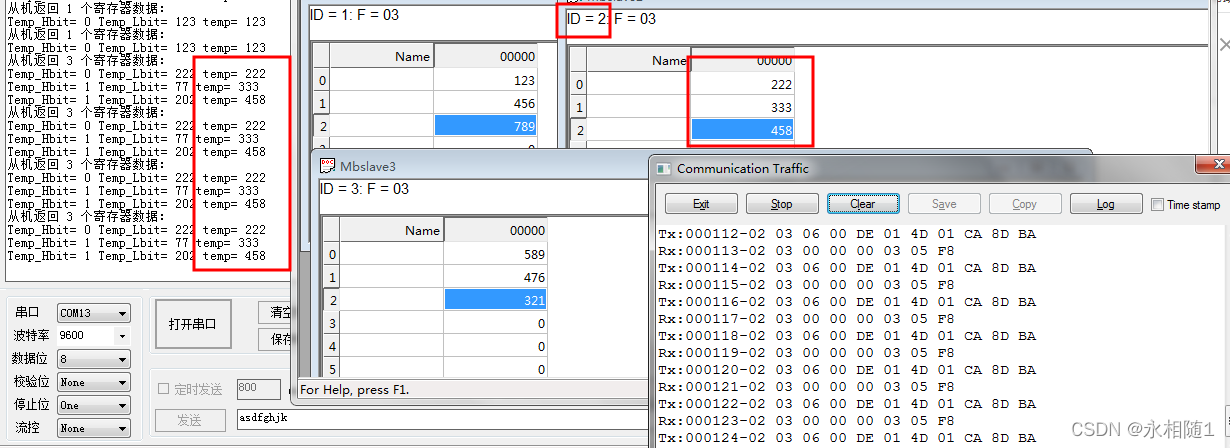Click row header 1 in ID 1 slave
The height and width of the screenshot is (448, 1230).
click(321, 103)
